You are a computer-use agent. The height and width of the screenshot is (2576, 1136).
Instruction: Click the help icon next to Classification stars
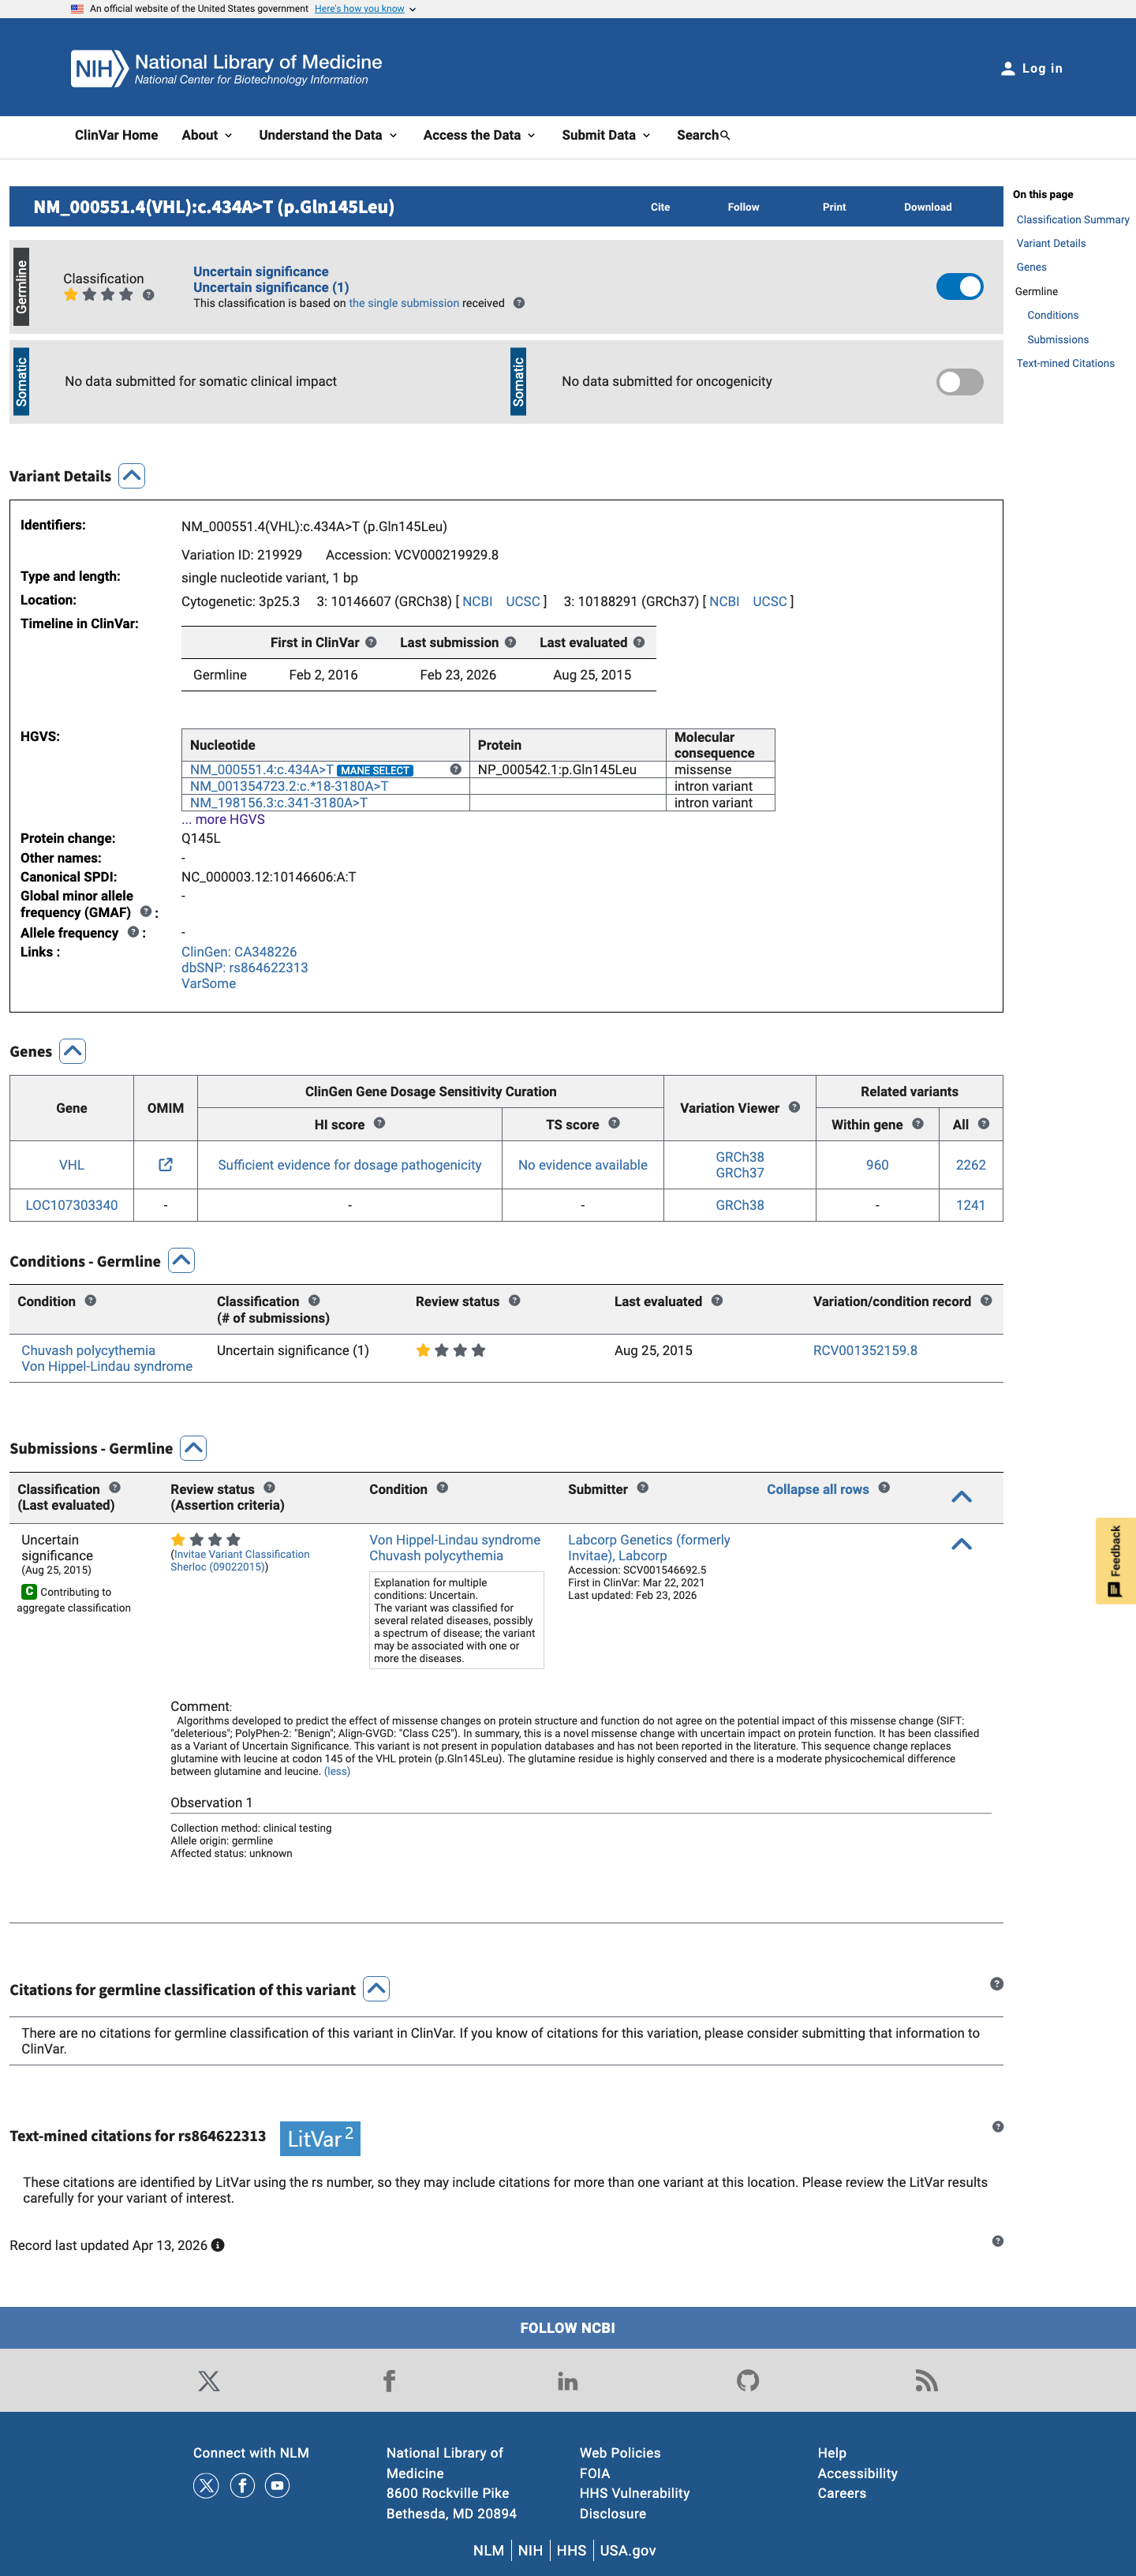point(148,295)
